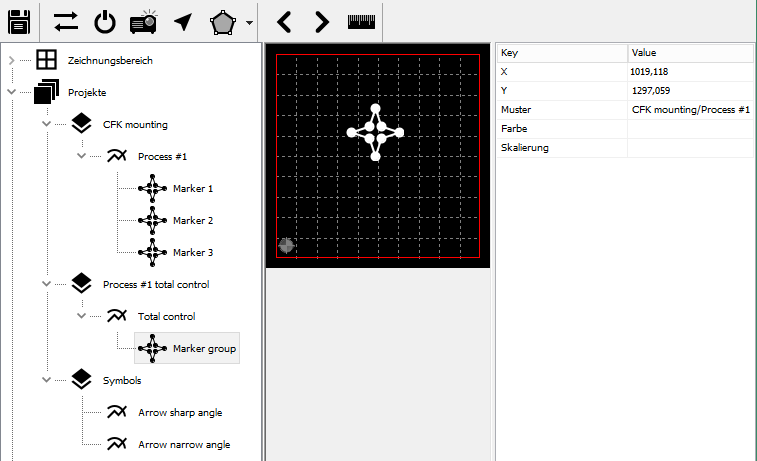757x461 pixels.
Task: Click the ruler measurement icon
Action: [x=362, y=22]
